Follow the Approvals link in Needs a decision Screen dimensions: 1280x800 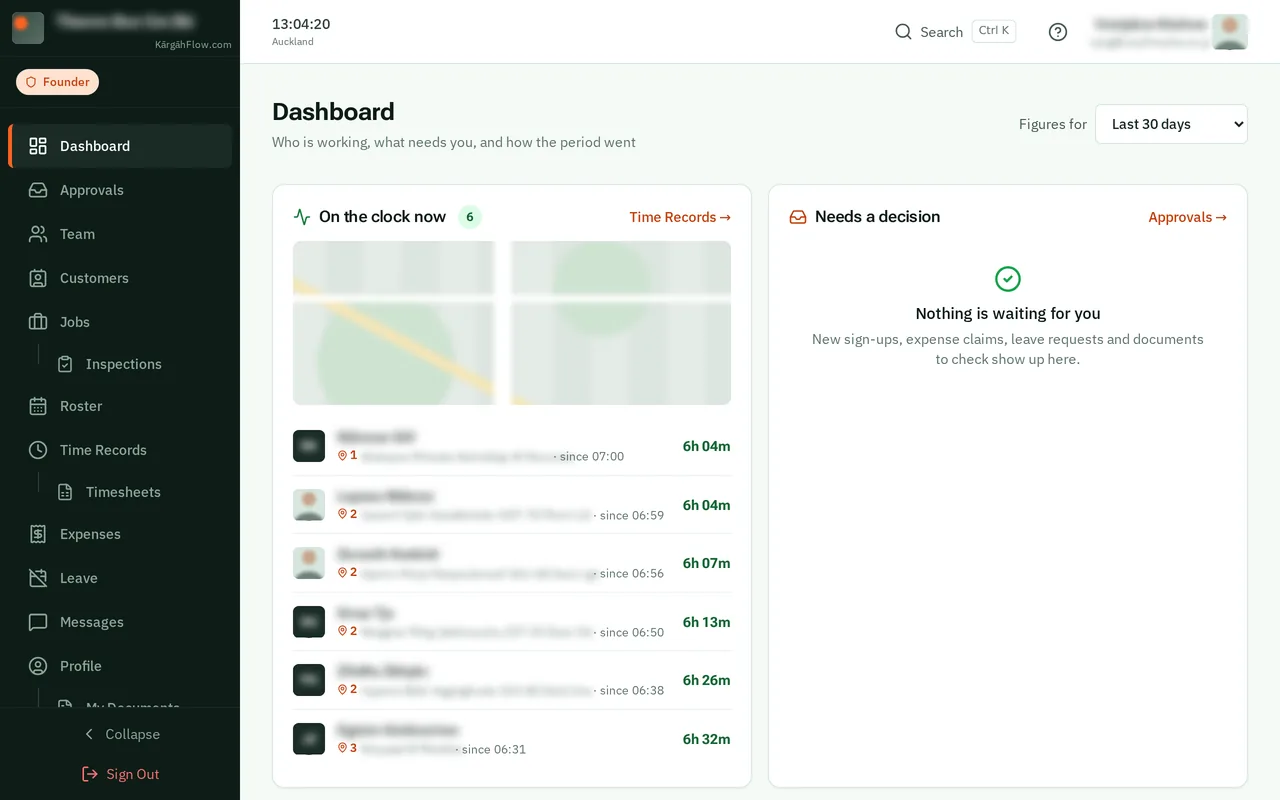point(1187,217)
